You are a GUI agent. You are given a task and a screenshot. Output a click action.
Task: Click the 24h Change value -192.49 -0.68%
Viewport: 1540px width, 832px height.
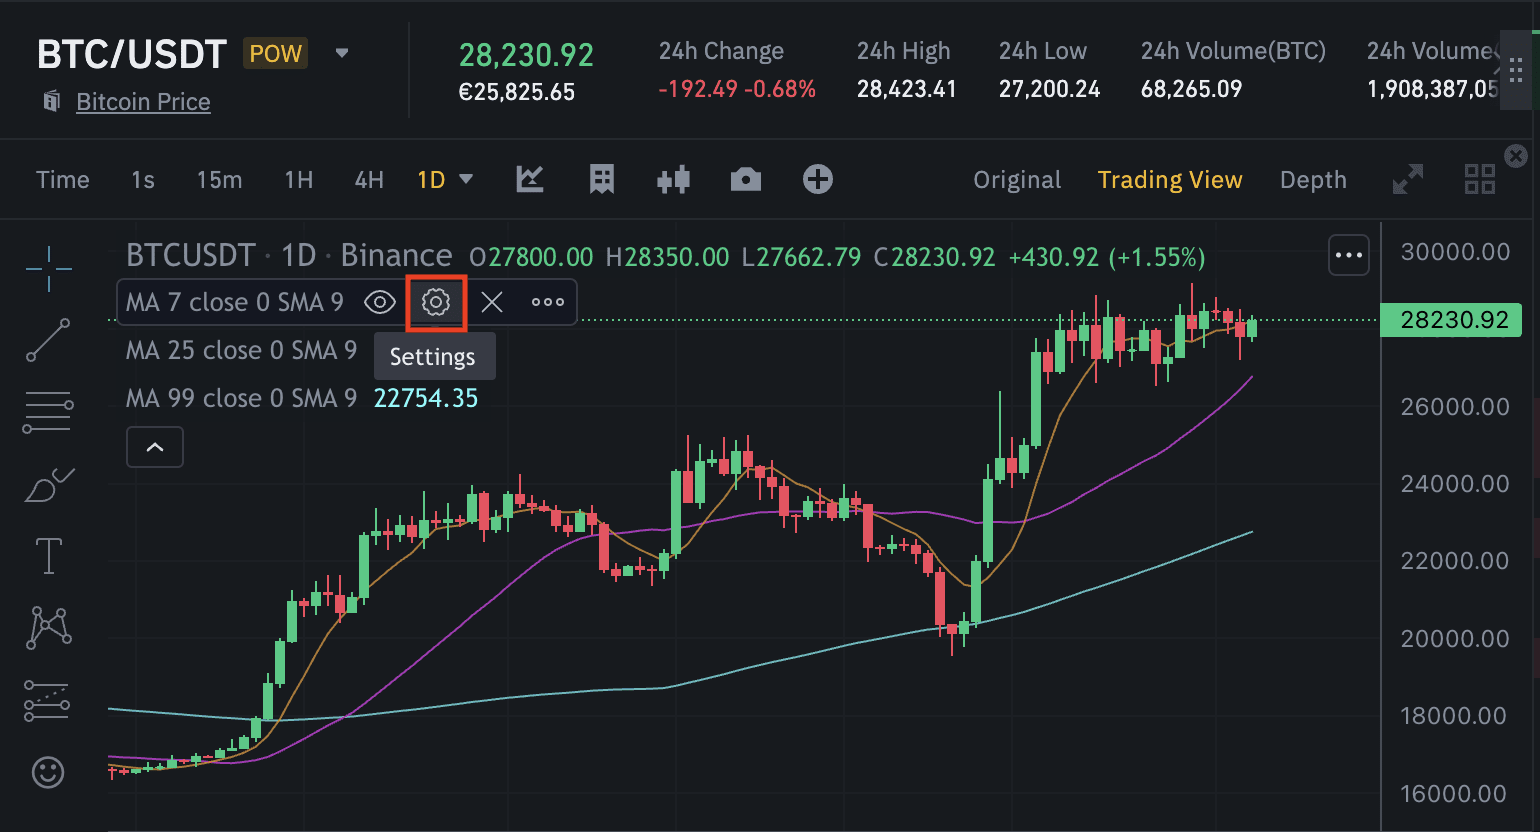[x=737, y=89]
